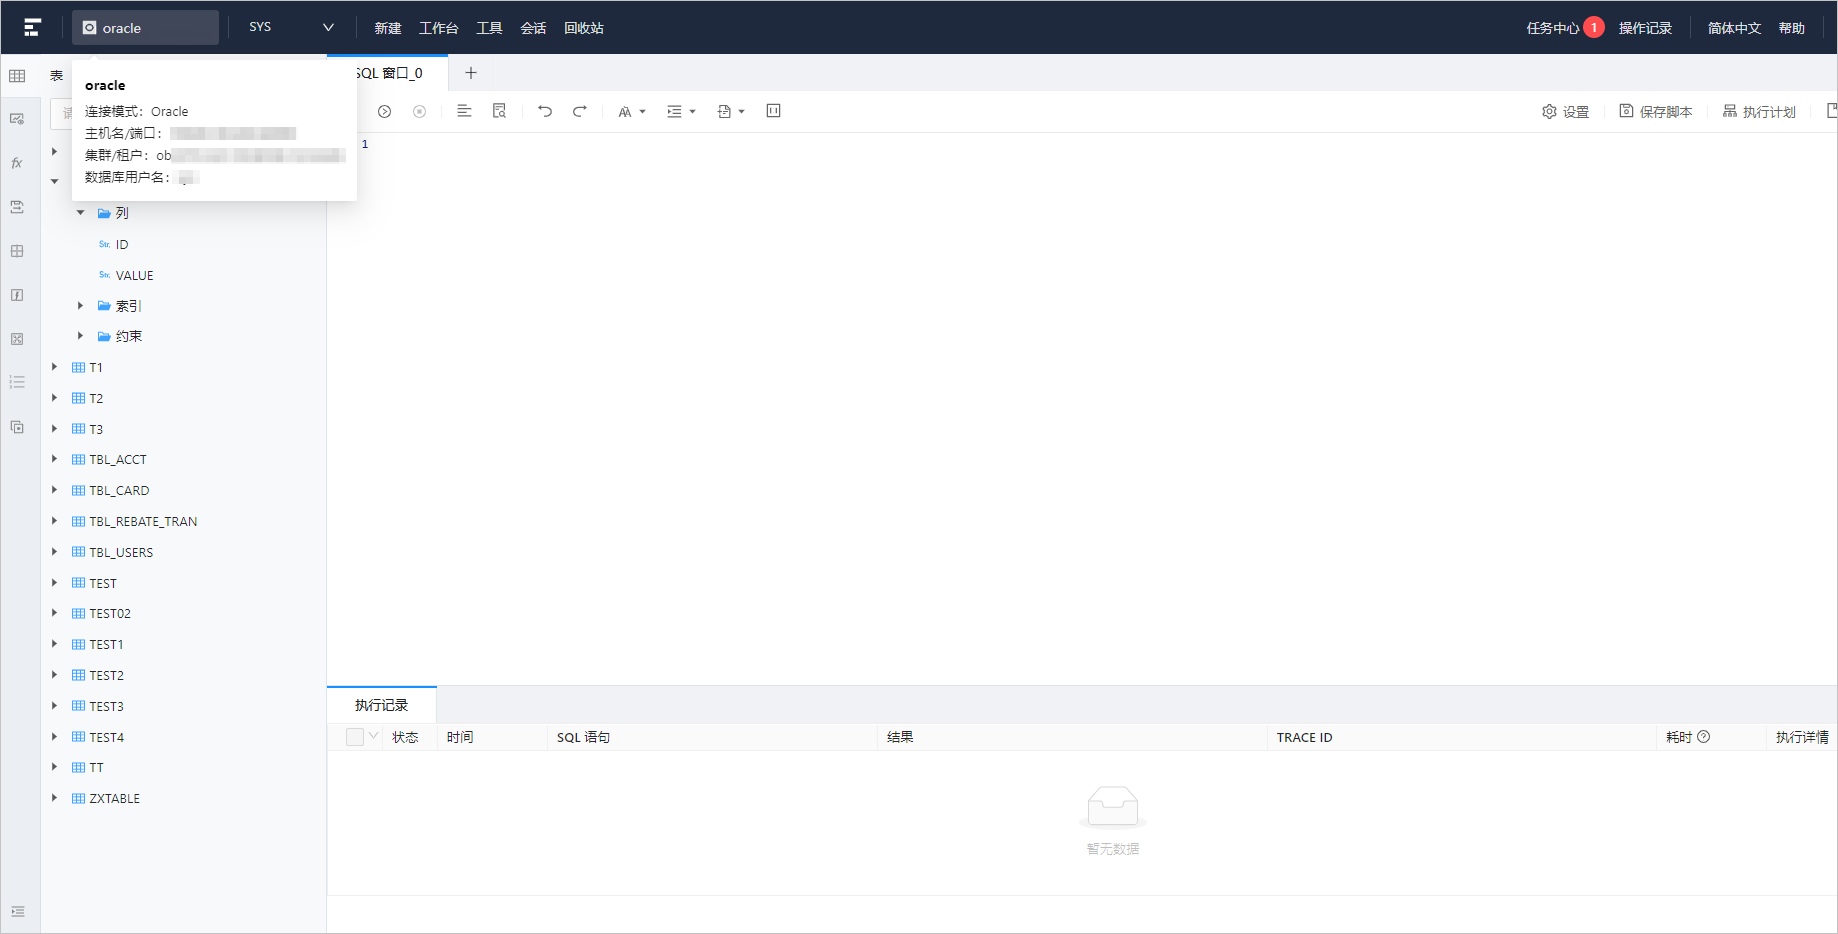Click the redo arrow icon

pyautogui.click(x=580, y=111)
